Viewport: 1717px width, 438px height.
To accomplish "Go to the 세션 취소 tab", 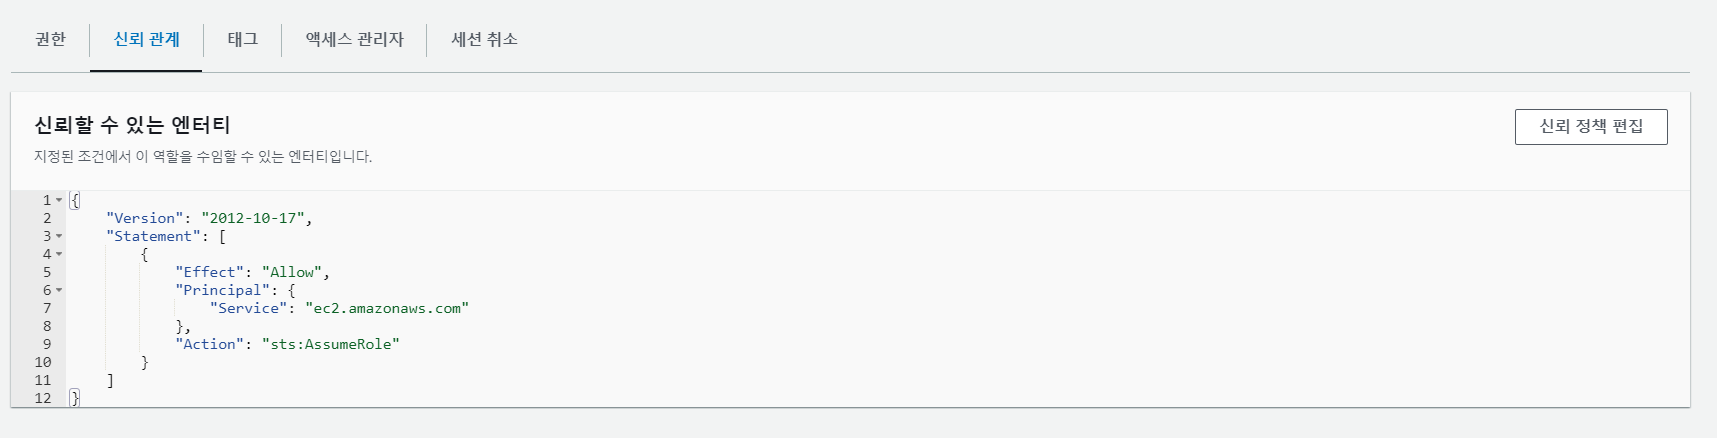I will click(x=484, y=39).
